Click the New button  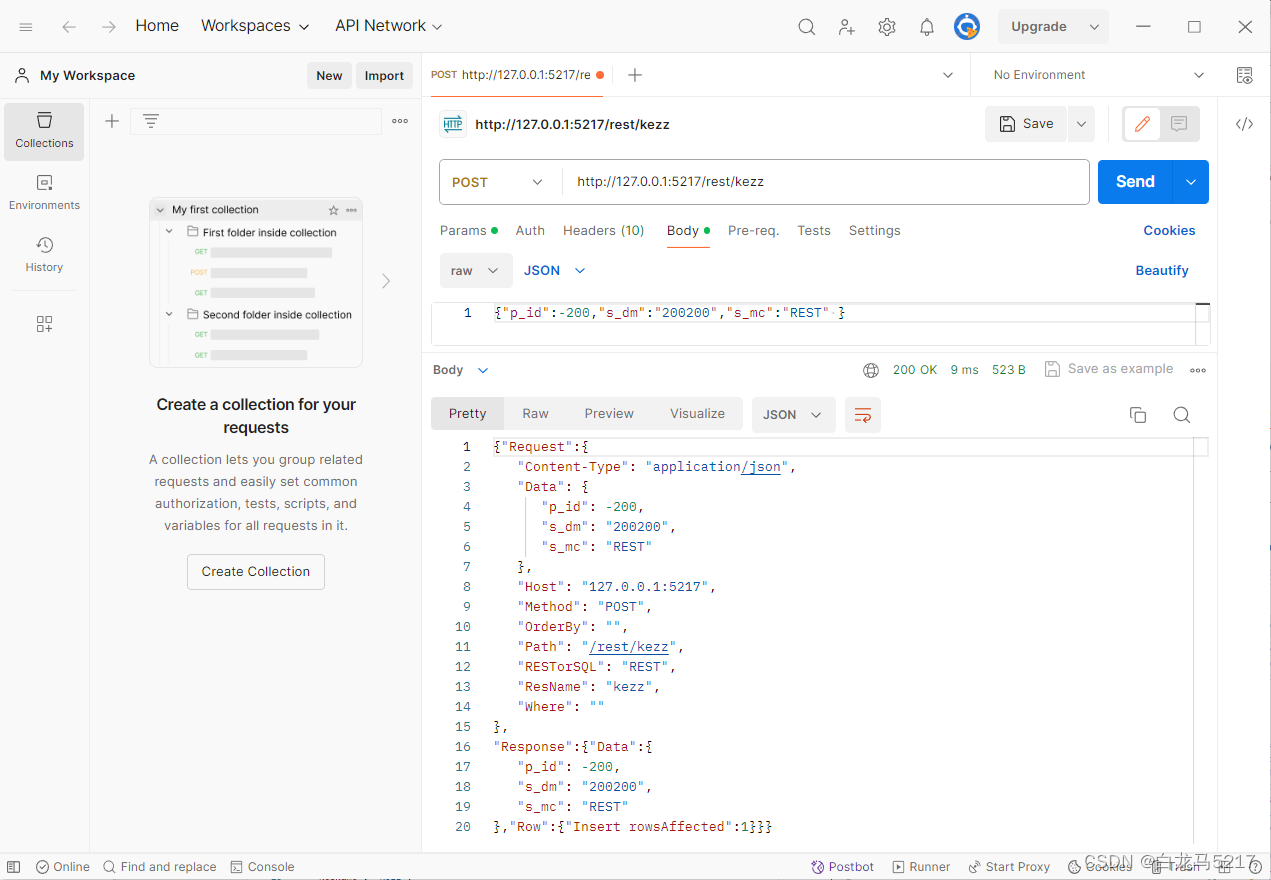[329, 76]
